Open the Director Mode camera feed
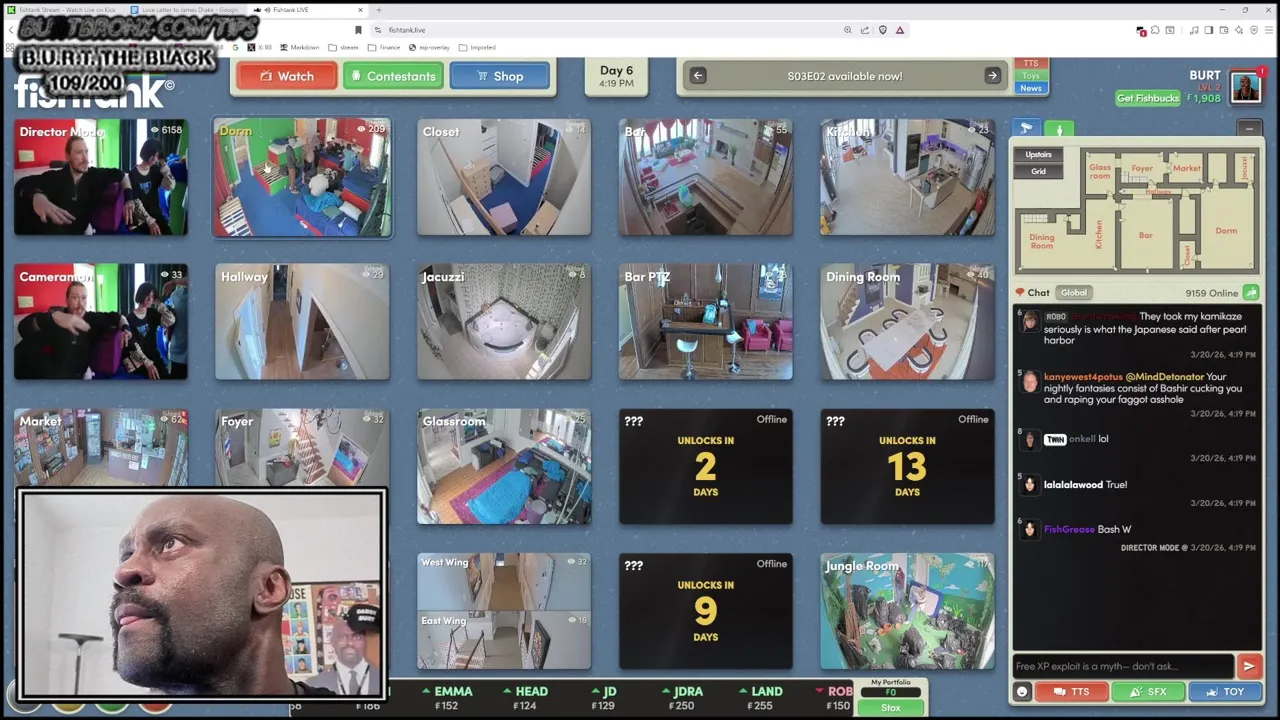Image resolution: width=1280 pixels, height=720 pixels. click(x=101, y=178)
